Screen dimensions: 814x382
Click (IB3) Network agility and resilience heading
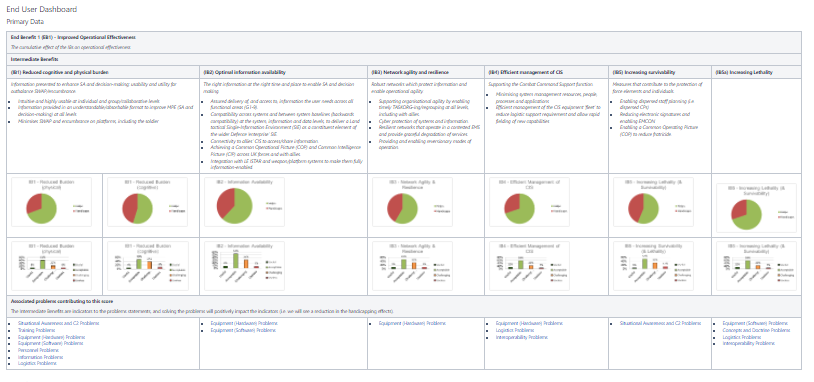pyautogui.click(x=410, y=72)
